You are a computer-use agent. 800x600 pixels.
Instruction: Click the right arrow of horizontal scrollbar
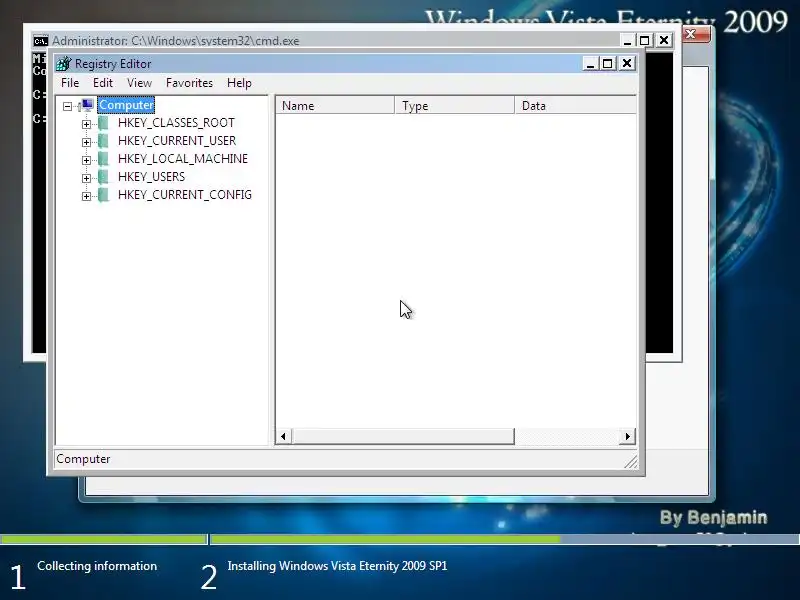pos(628,436)
